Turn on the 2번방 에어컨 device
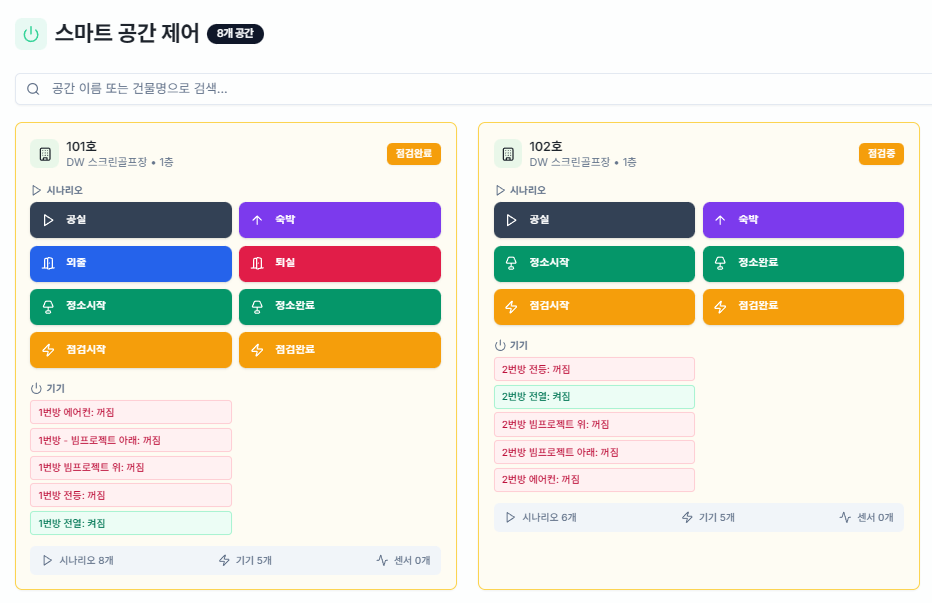932x603 pixels. click(594, 479)
